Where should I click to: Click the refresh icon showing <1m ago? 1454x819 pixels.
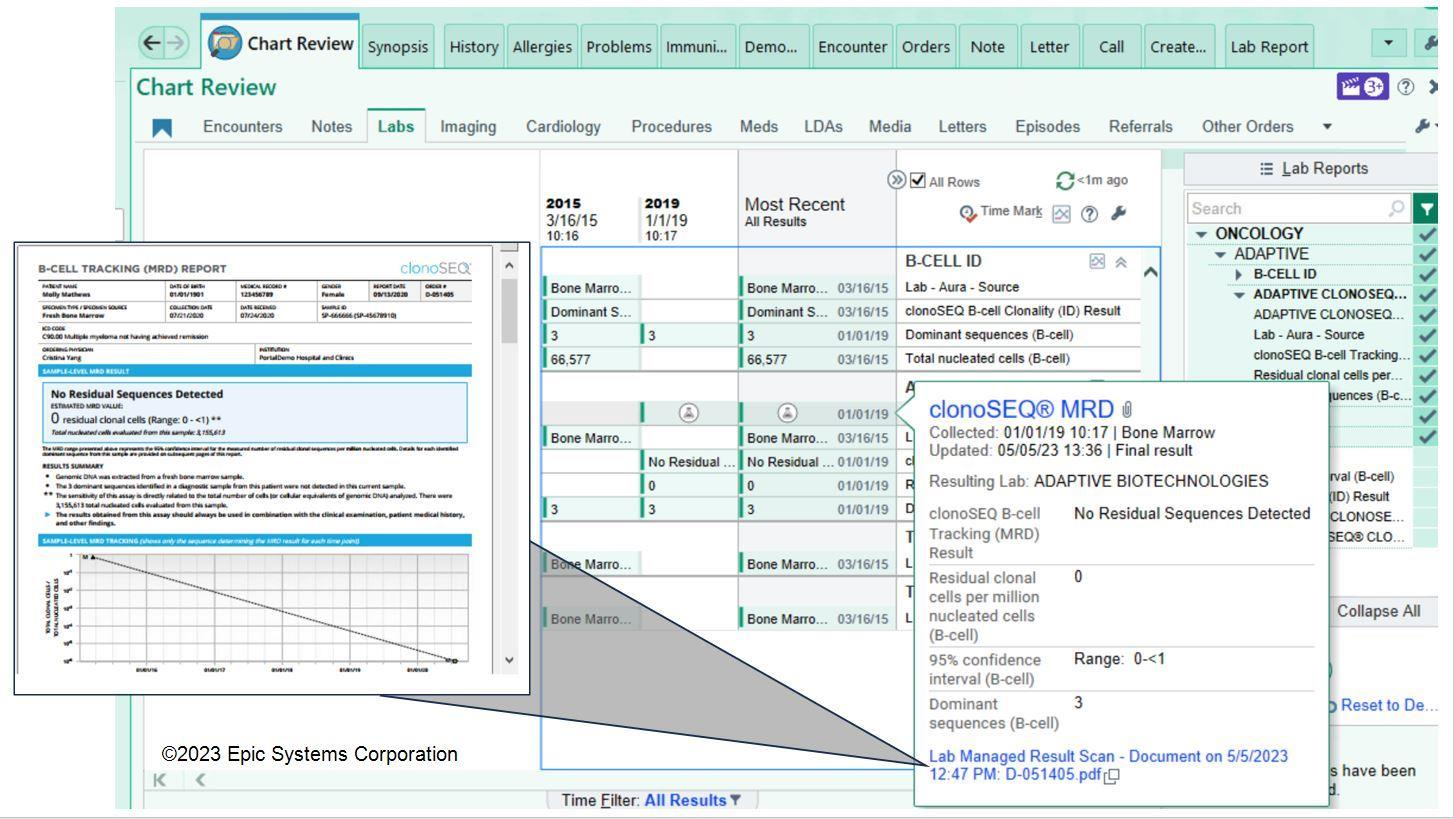(x=1063, y=181)
